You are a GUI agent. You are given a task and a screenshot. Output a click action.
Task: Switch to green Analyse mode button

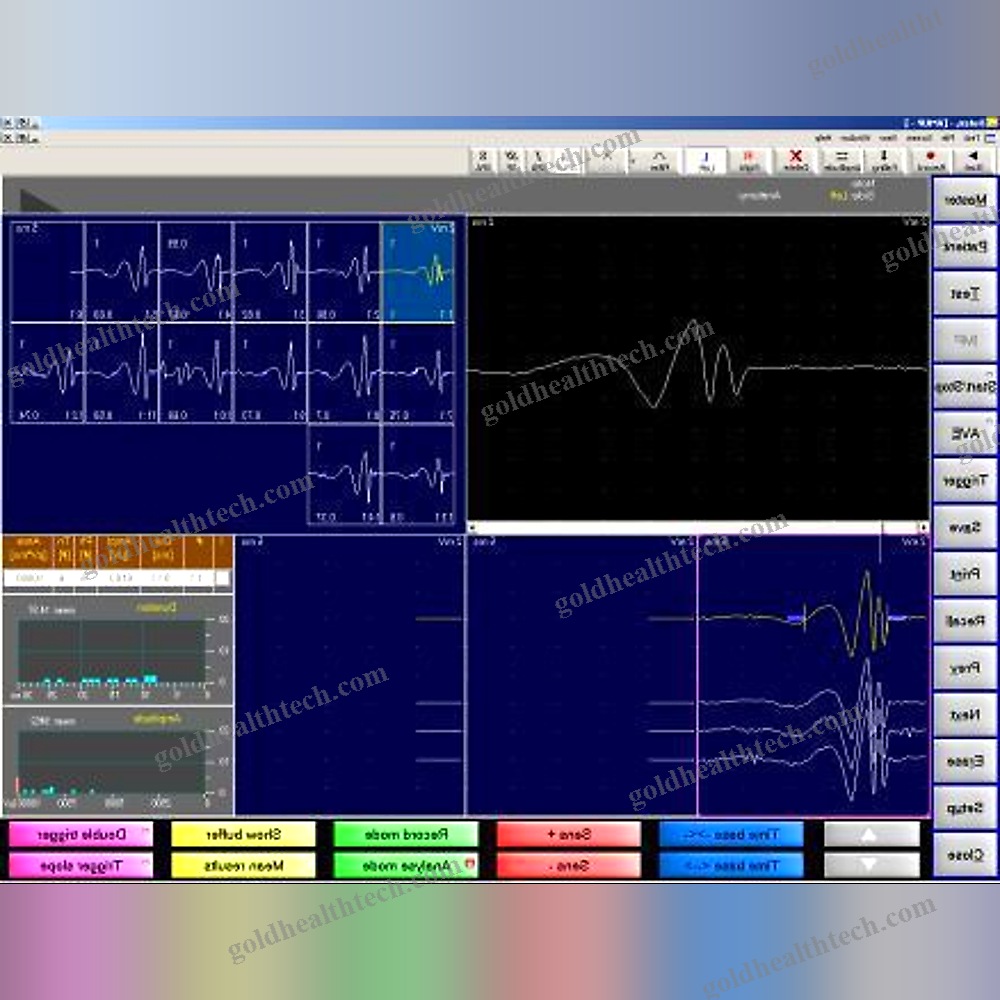(x=406, y=865)
